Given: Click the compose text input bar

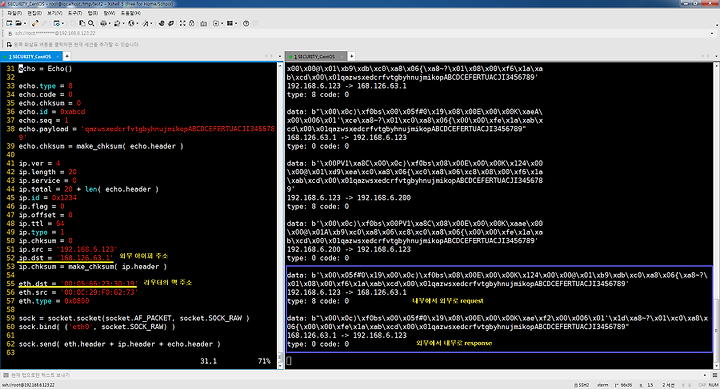Looking at the screenshot, I should (x=354, y=375).
